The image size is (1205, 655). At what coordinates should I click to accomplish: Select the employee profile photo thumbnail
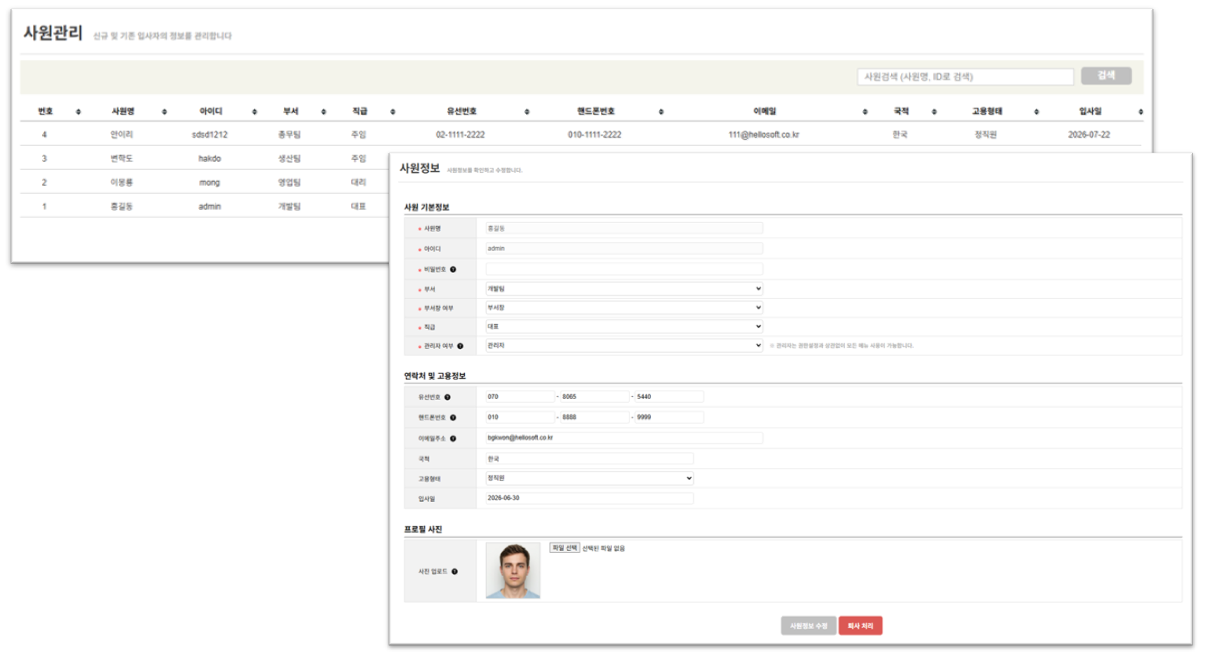pyautogui.click(x=513, y=571)
